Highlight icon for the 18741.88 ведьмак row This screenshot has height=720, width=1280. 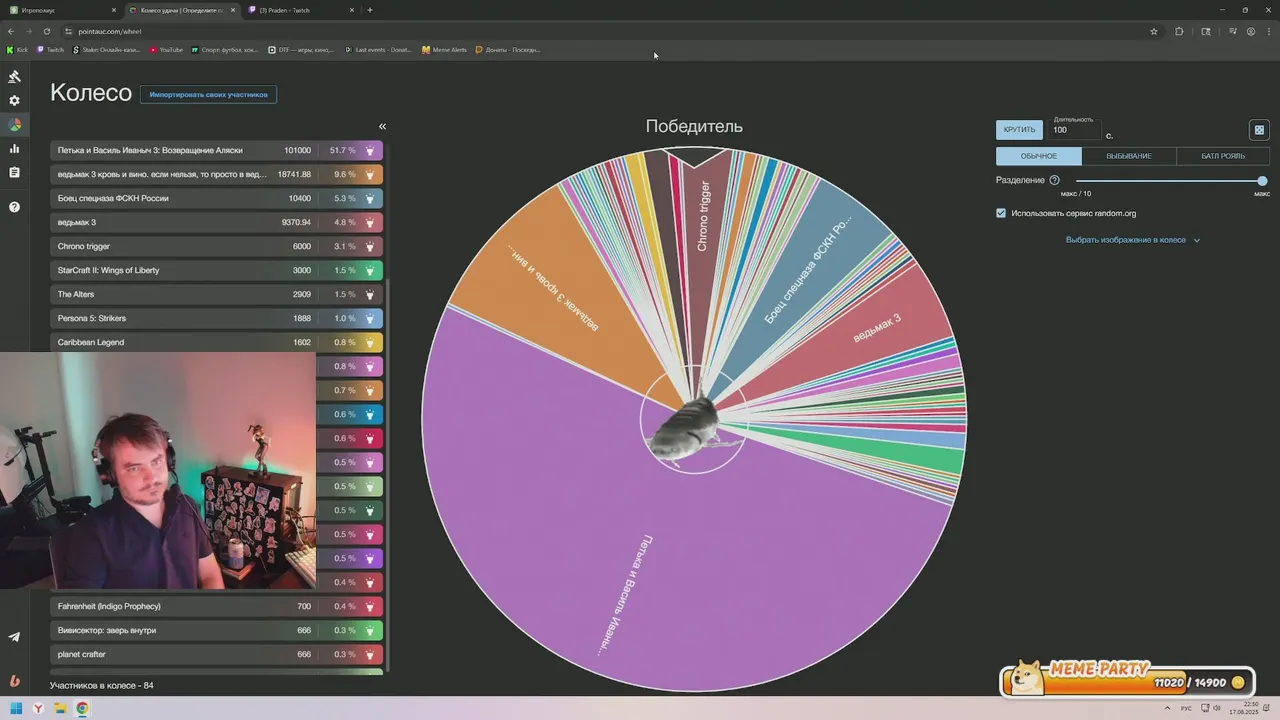click(370, 174)
